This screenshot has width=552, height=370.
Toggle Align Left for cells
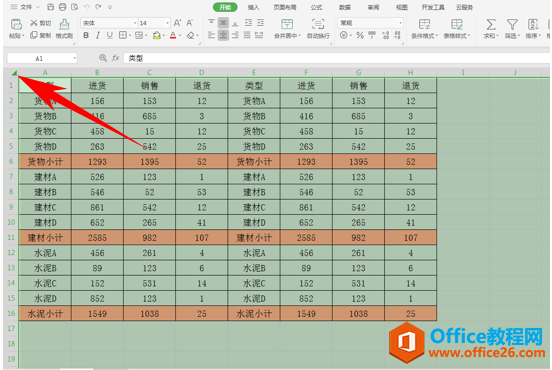(211, 35)
